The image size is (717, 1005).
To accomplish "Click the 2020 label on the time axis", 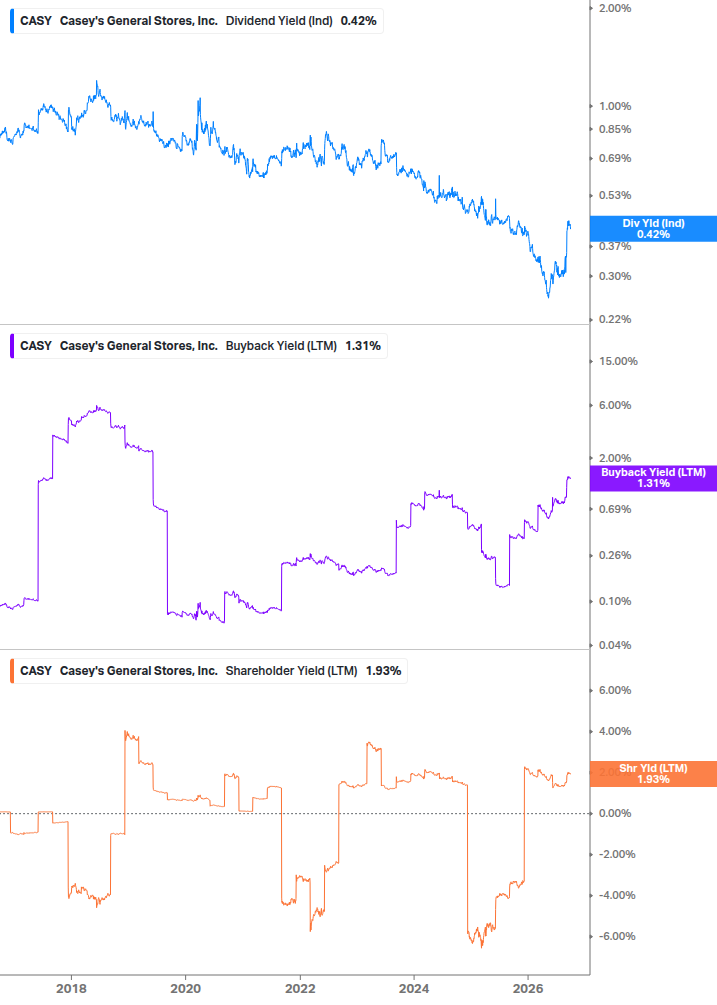I will click(x=186, y=989).
